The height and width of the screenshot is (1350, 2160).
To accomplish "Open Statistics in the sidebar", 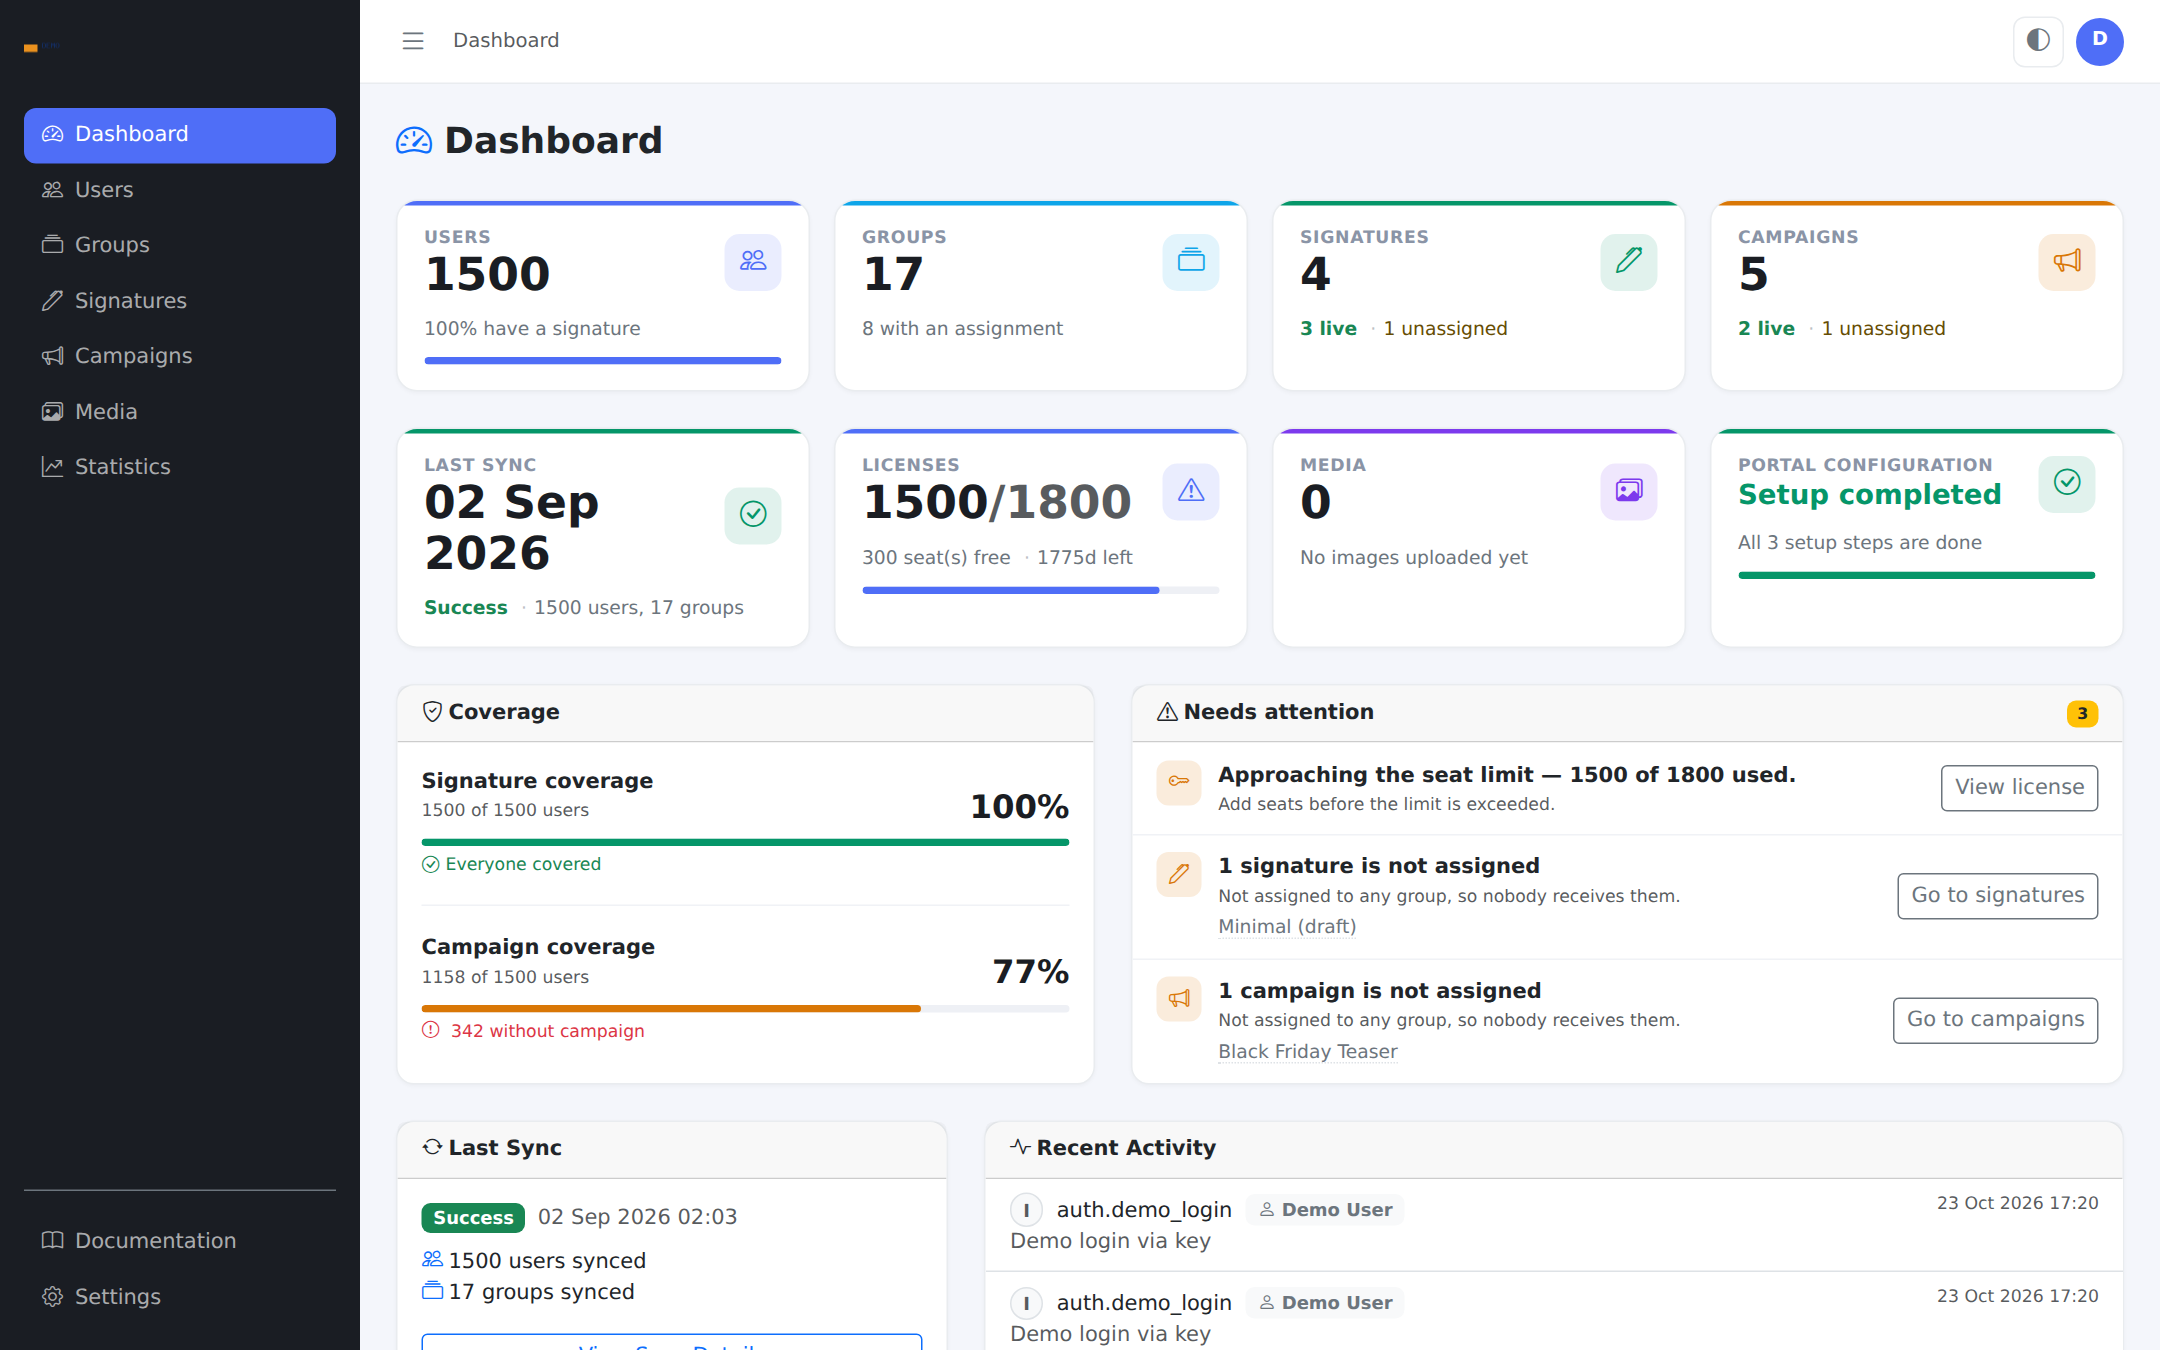I will click(x=180, y=467).
